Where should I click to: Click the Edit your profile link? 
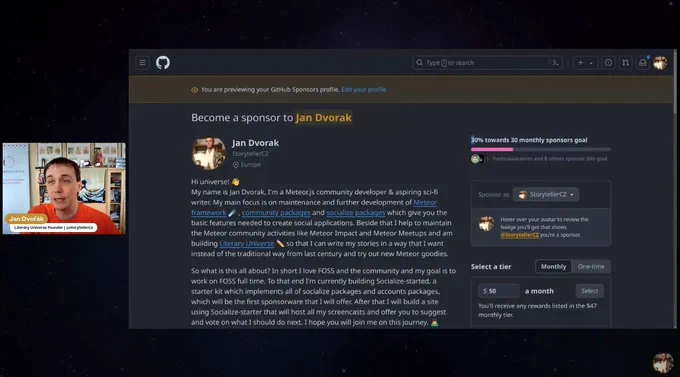[364, 89]
